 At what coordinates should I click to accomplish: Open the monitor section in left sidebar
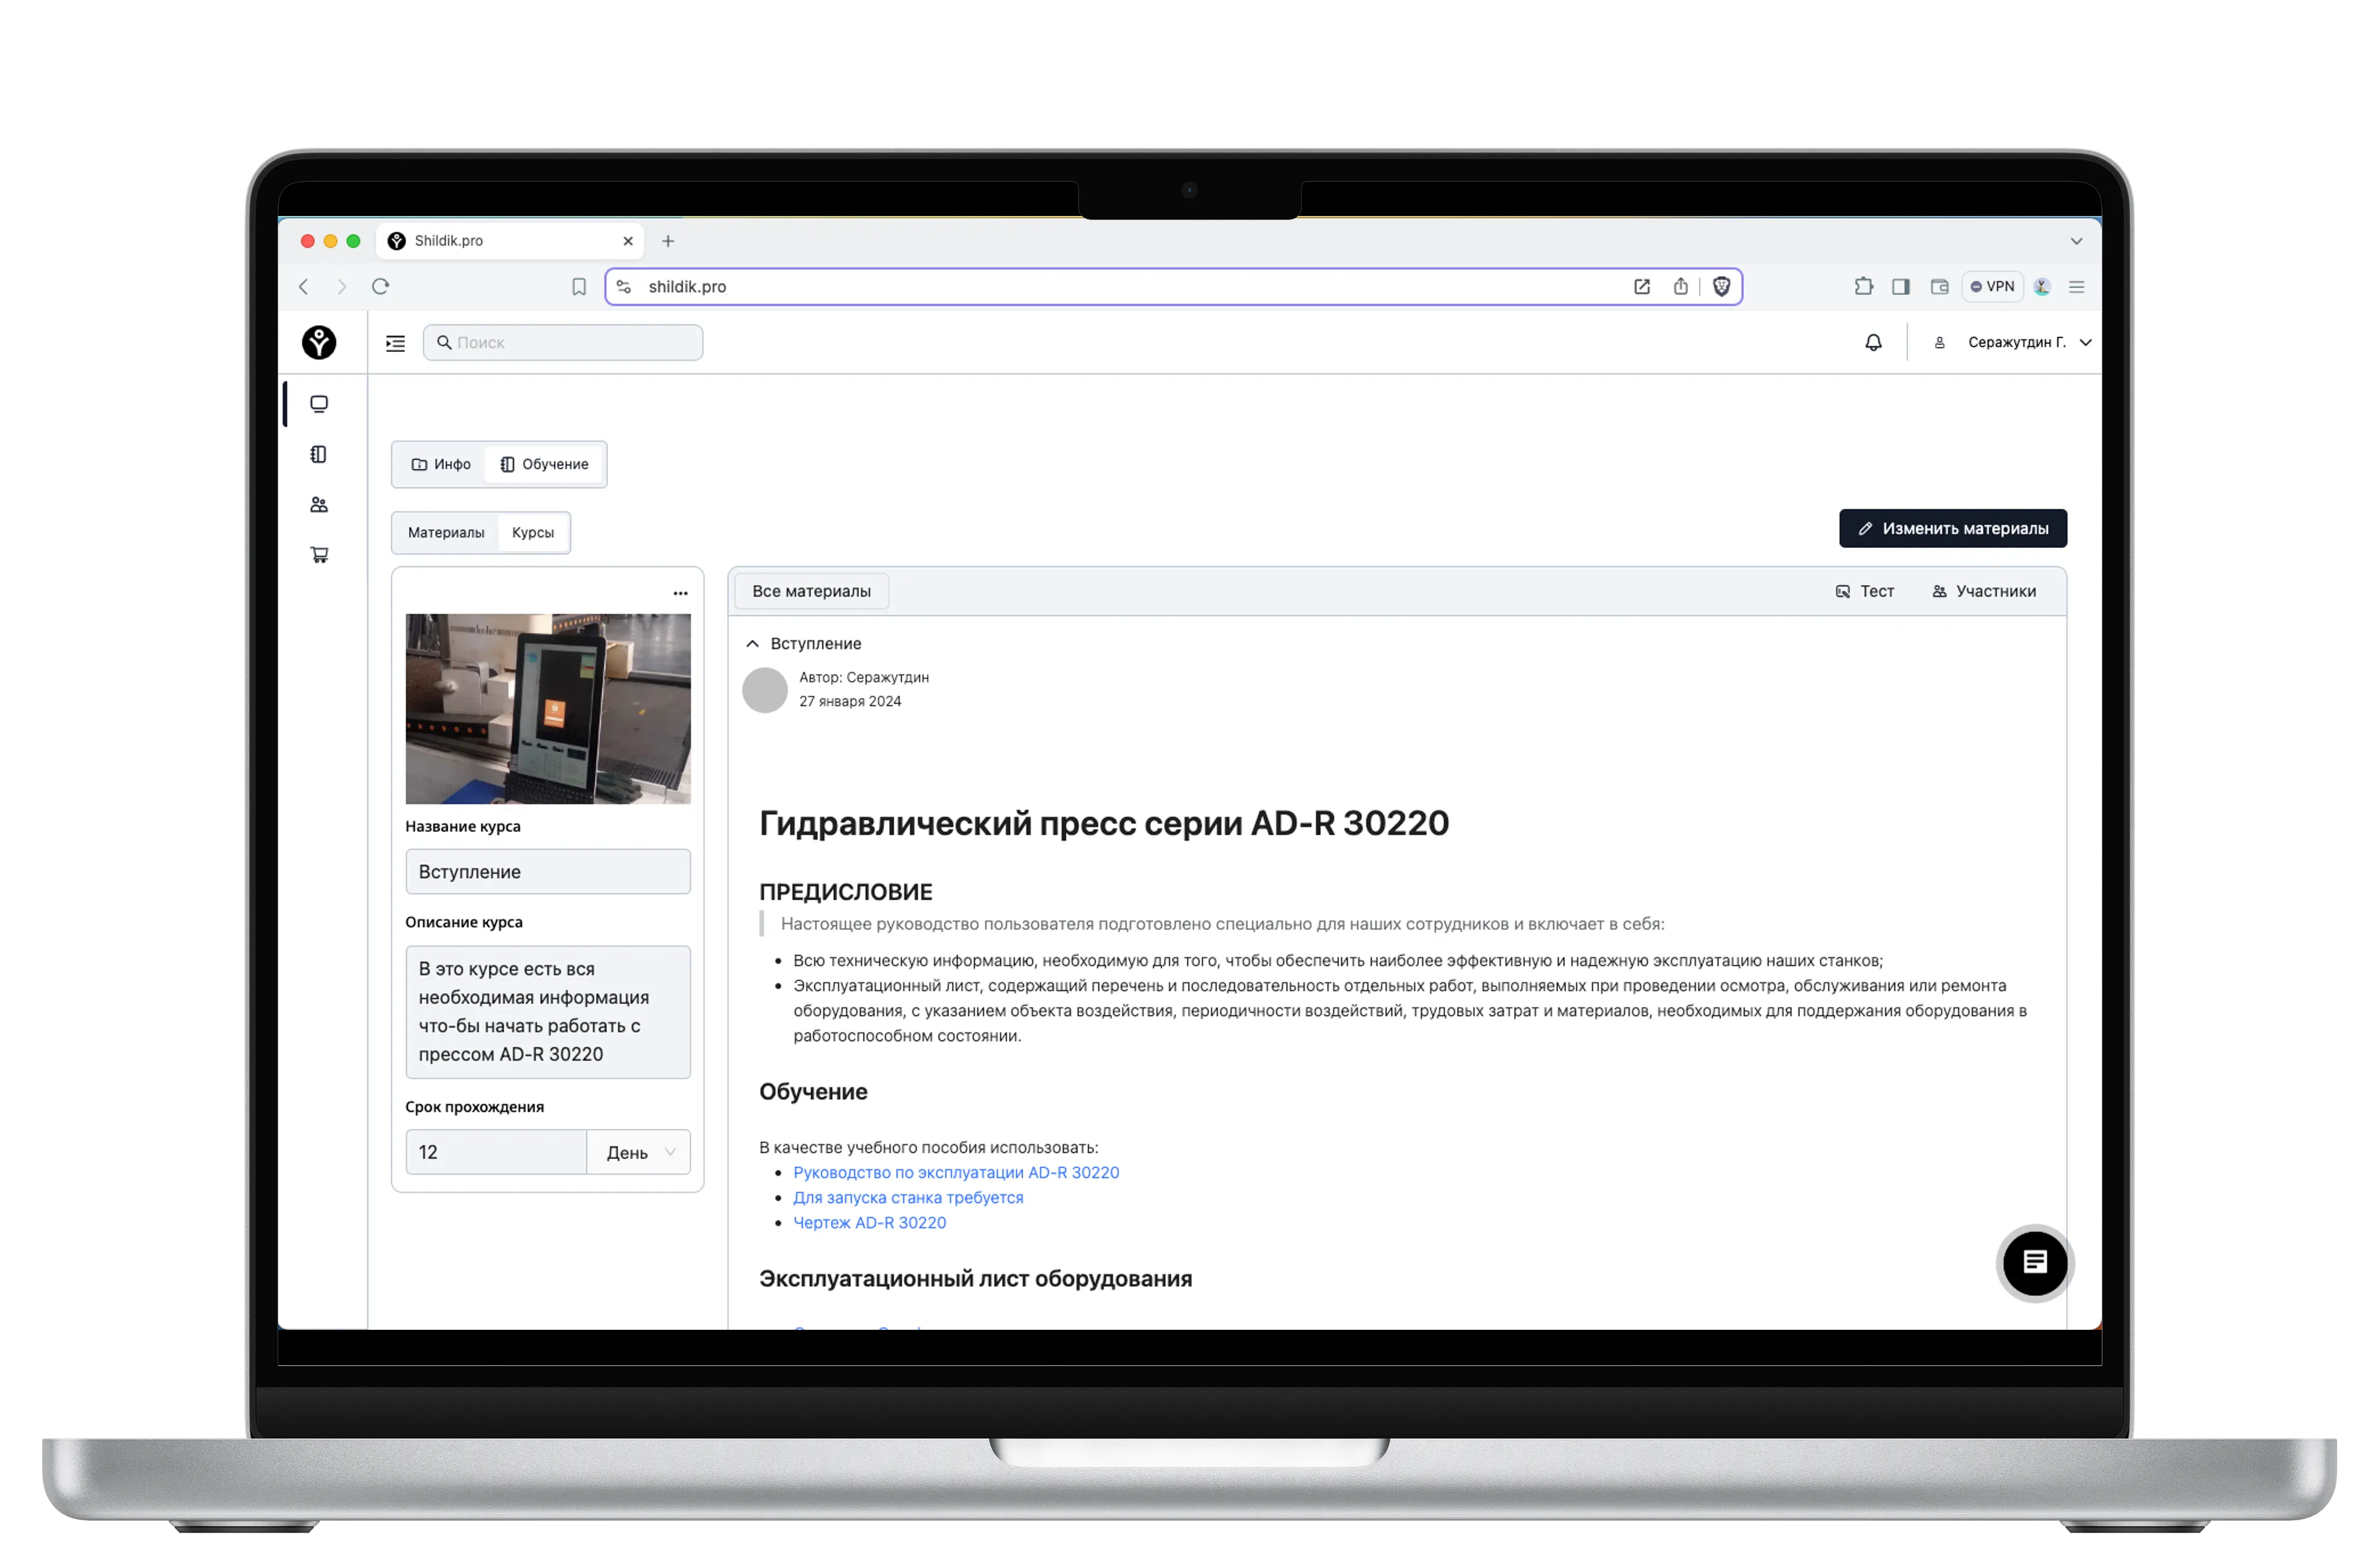[319, 404]
